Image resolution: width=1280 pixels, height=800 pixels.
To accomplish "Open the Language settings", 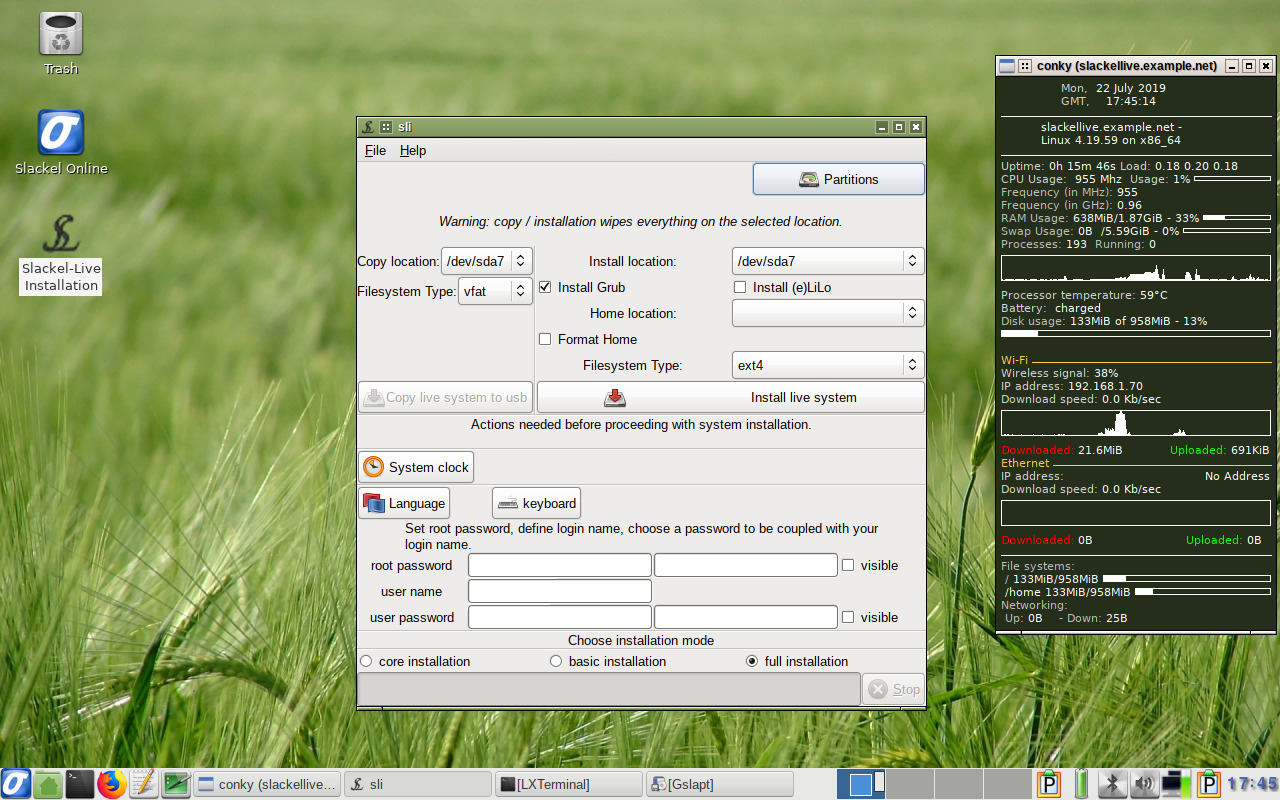I will [404, 503].
